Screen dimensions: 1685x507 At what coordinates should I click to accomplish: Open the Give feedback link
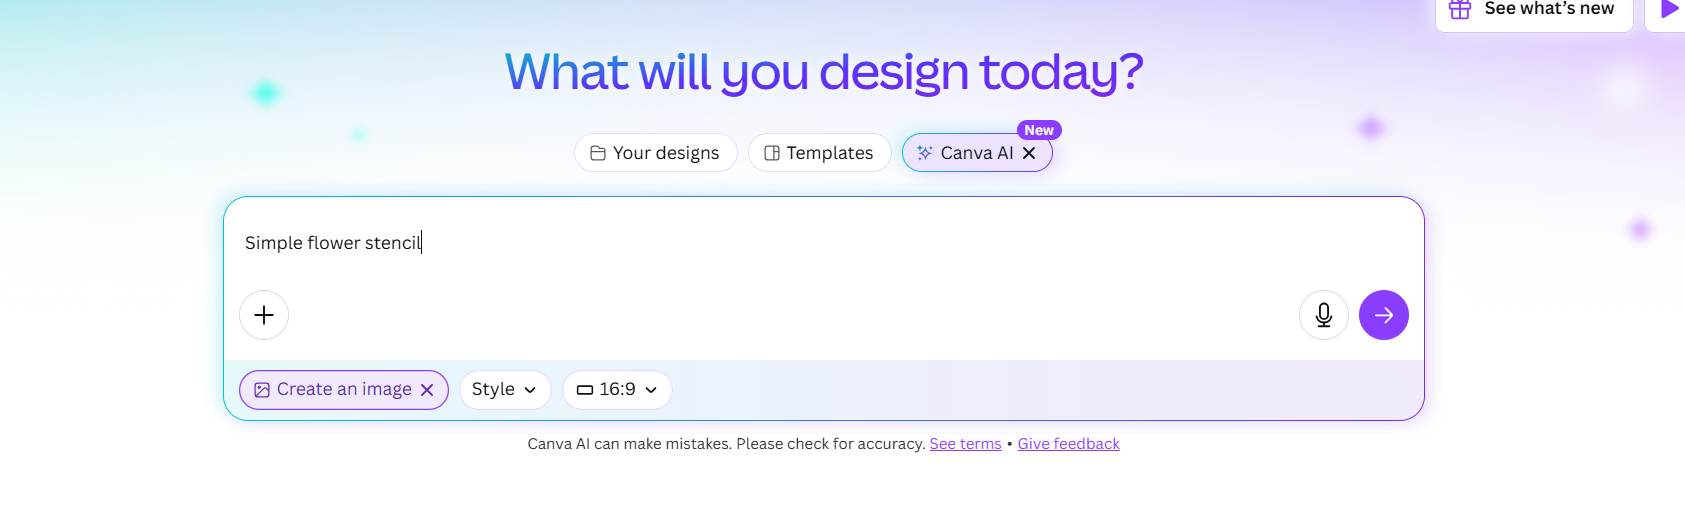tap(1069, 444)
